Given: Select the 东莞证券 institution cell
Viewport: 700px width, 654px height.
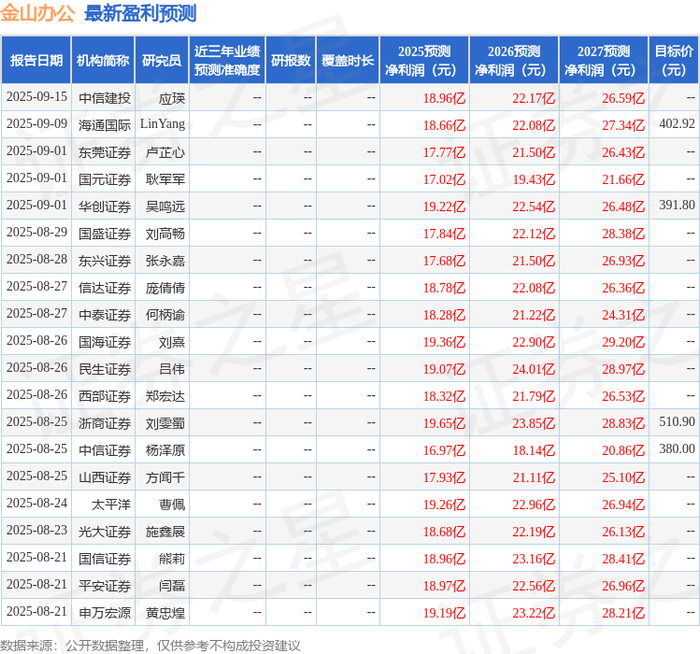Looking at the screenshot, I should tap(104, 153).
